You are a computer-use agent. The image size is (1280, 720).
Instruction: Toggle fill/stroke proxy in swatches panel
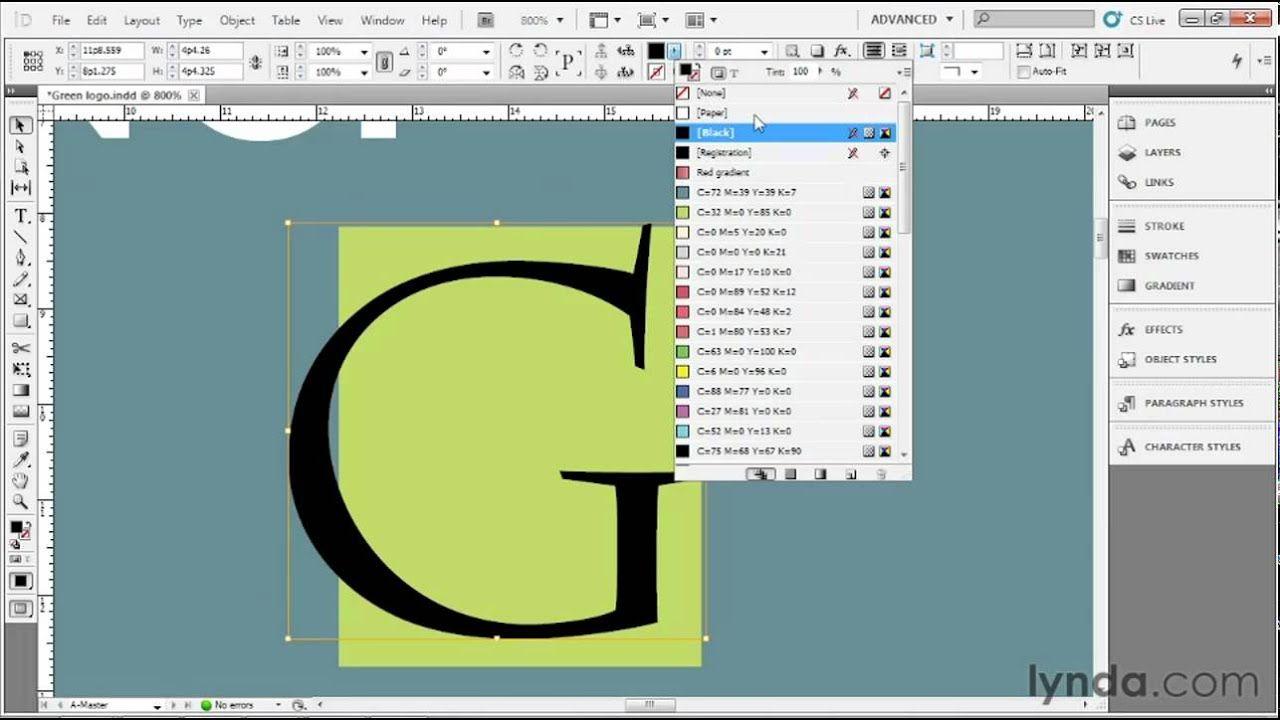[688, 72]
